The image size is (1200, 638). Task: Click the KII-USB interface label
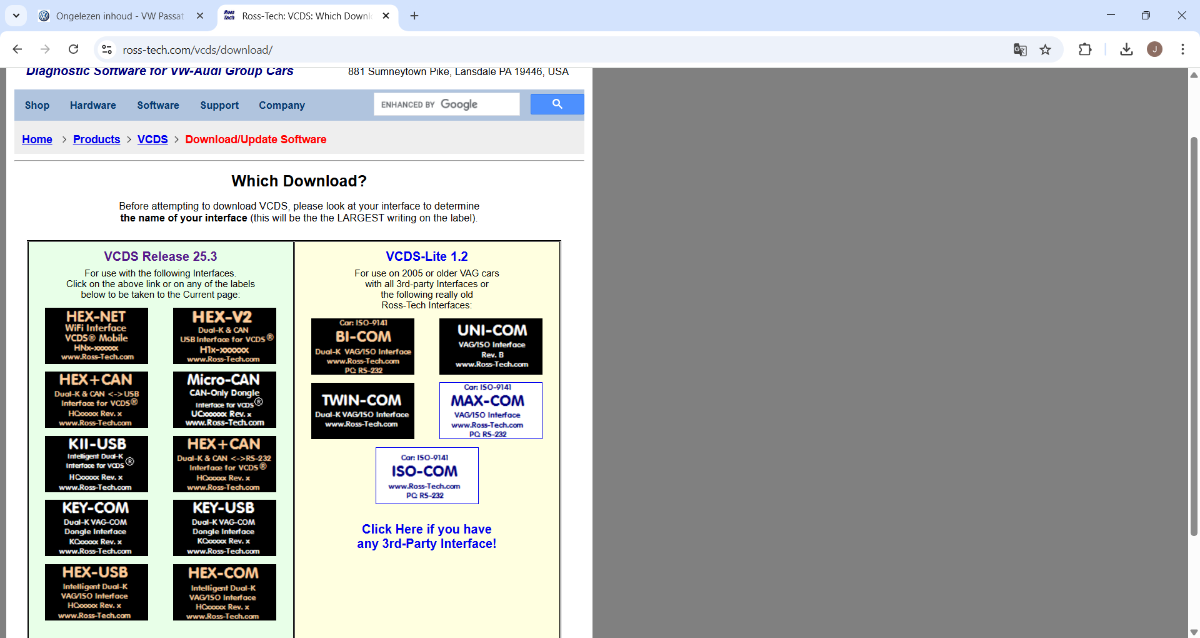click(x=96, y=464)
